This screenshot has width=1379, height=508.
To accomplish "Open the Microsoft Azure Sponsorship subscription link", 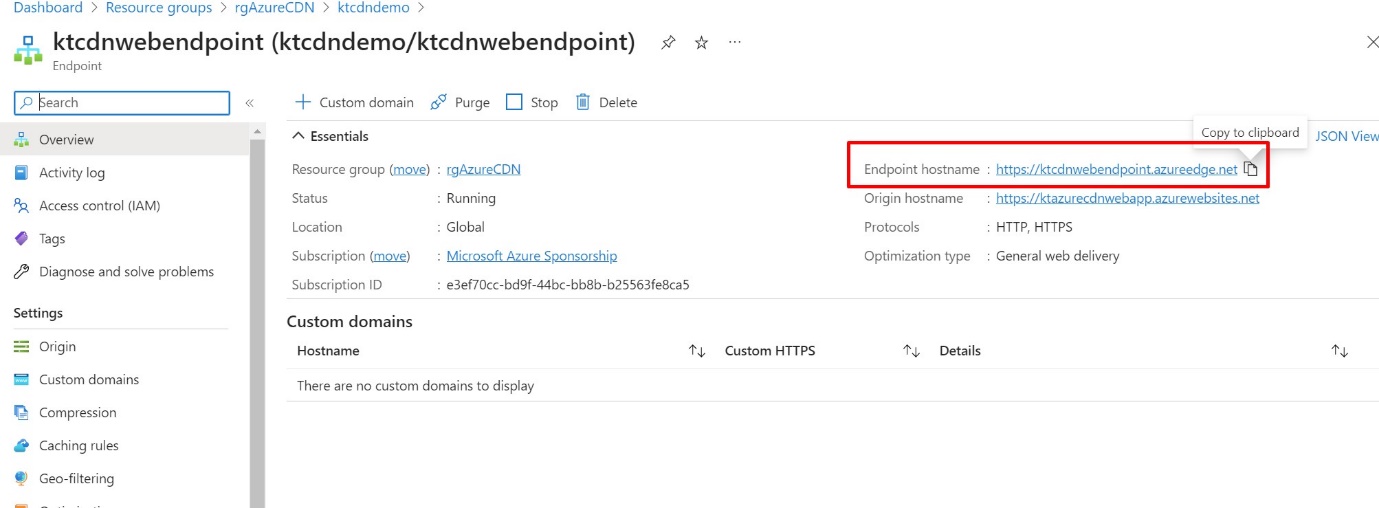I will tap(531, 256).
